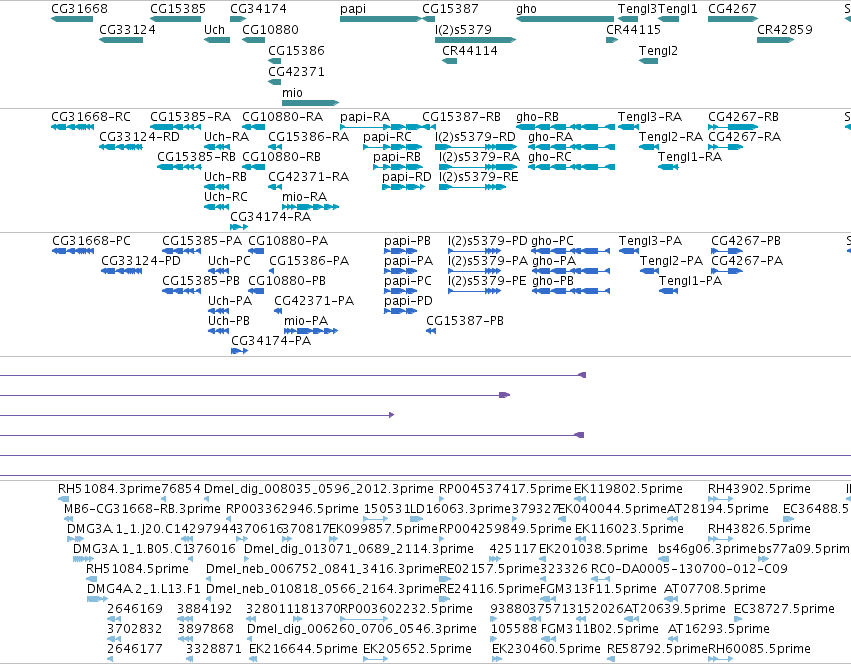Select the CG15386 gene label
Image resolution: width=851 pixels, height=664 pixels.
296,50
